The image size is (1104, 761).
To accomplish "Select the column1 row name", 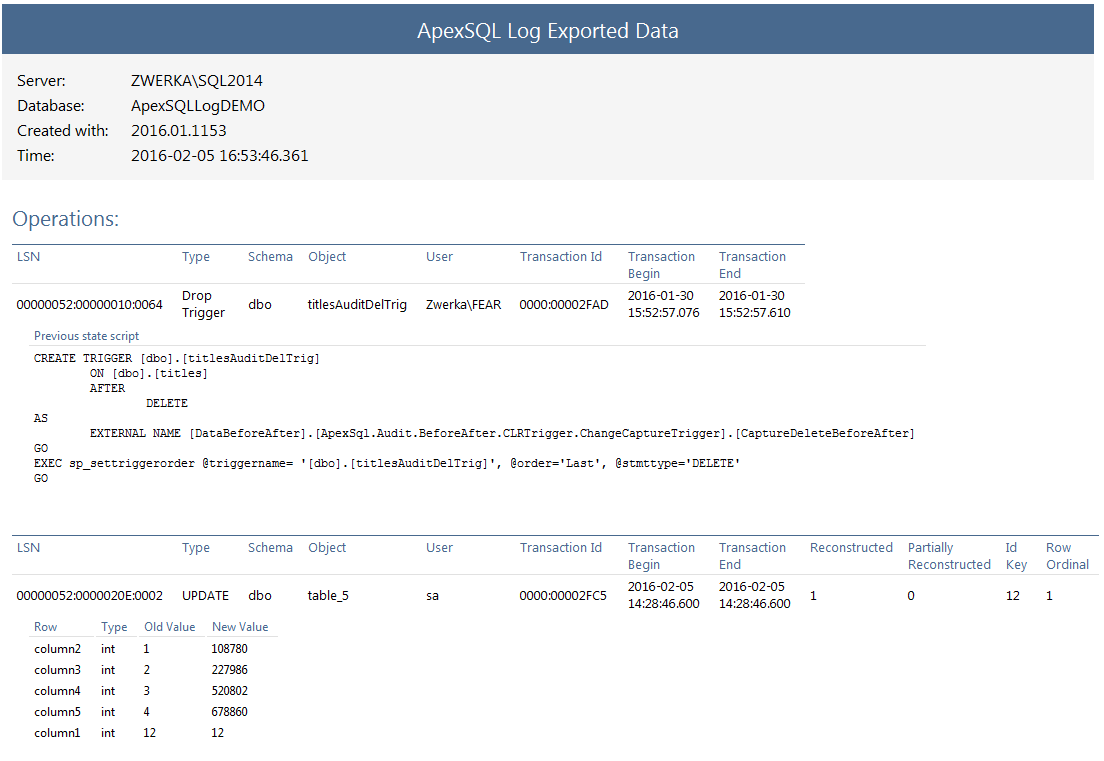I will coord(58,734).
